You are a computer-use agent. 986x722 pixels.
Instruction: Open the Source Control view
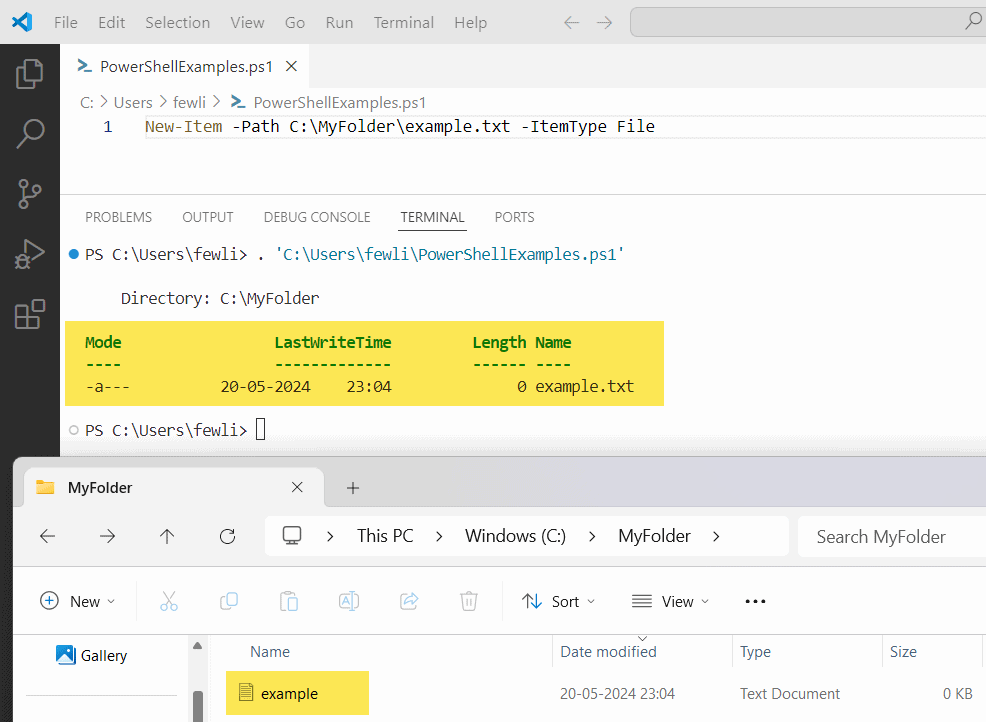click(29, 194)
